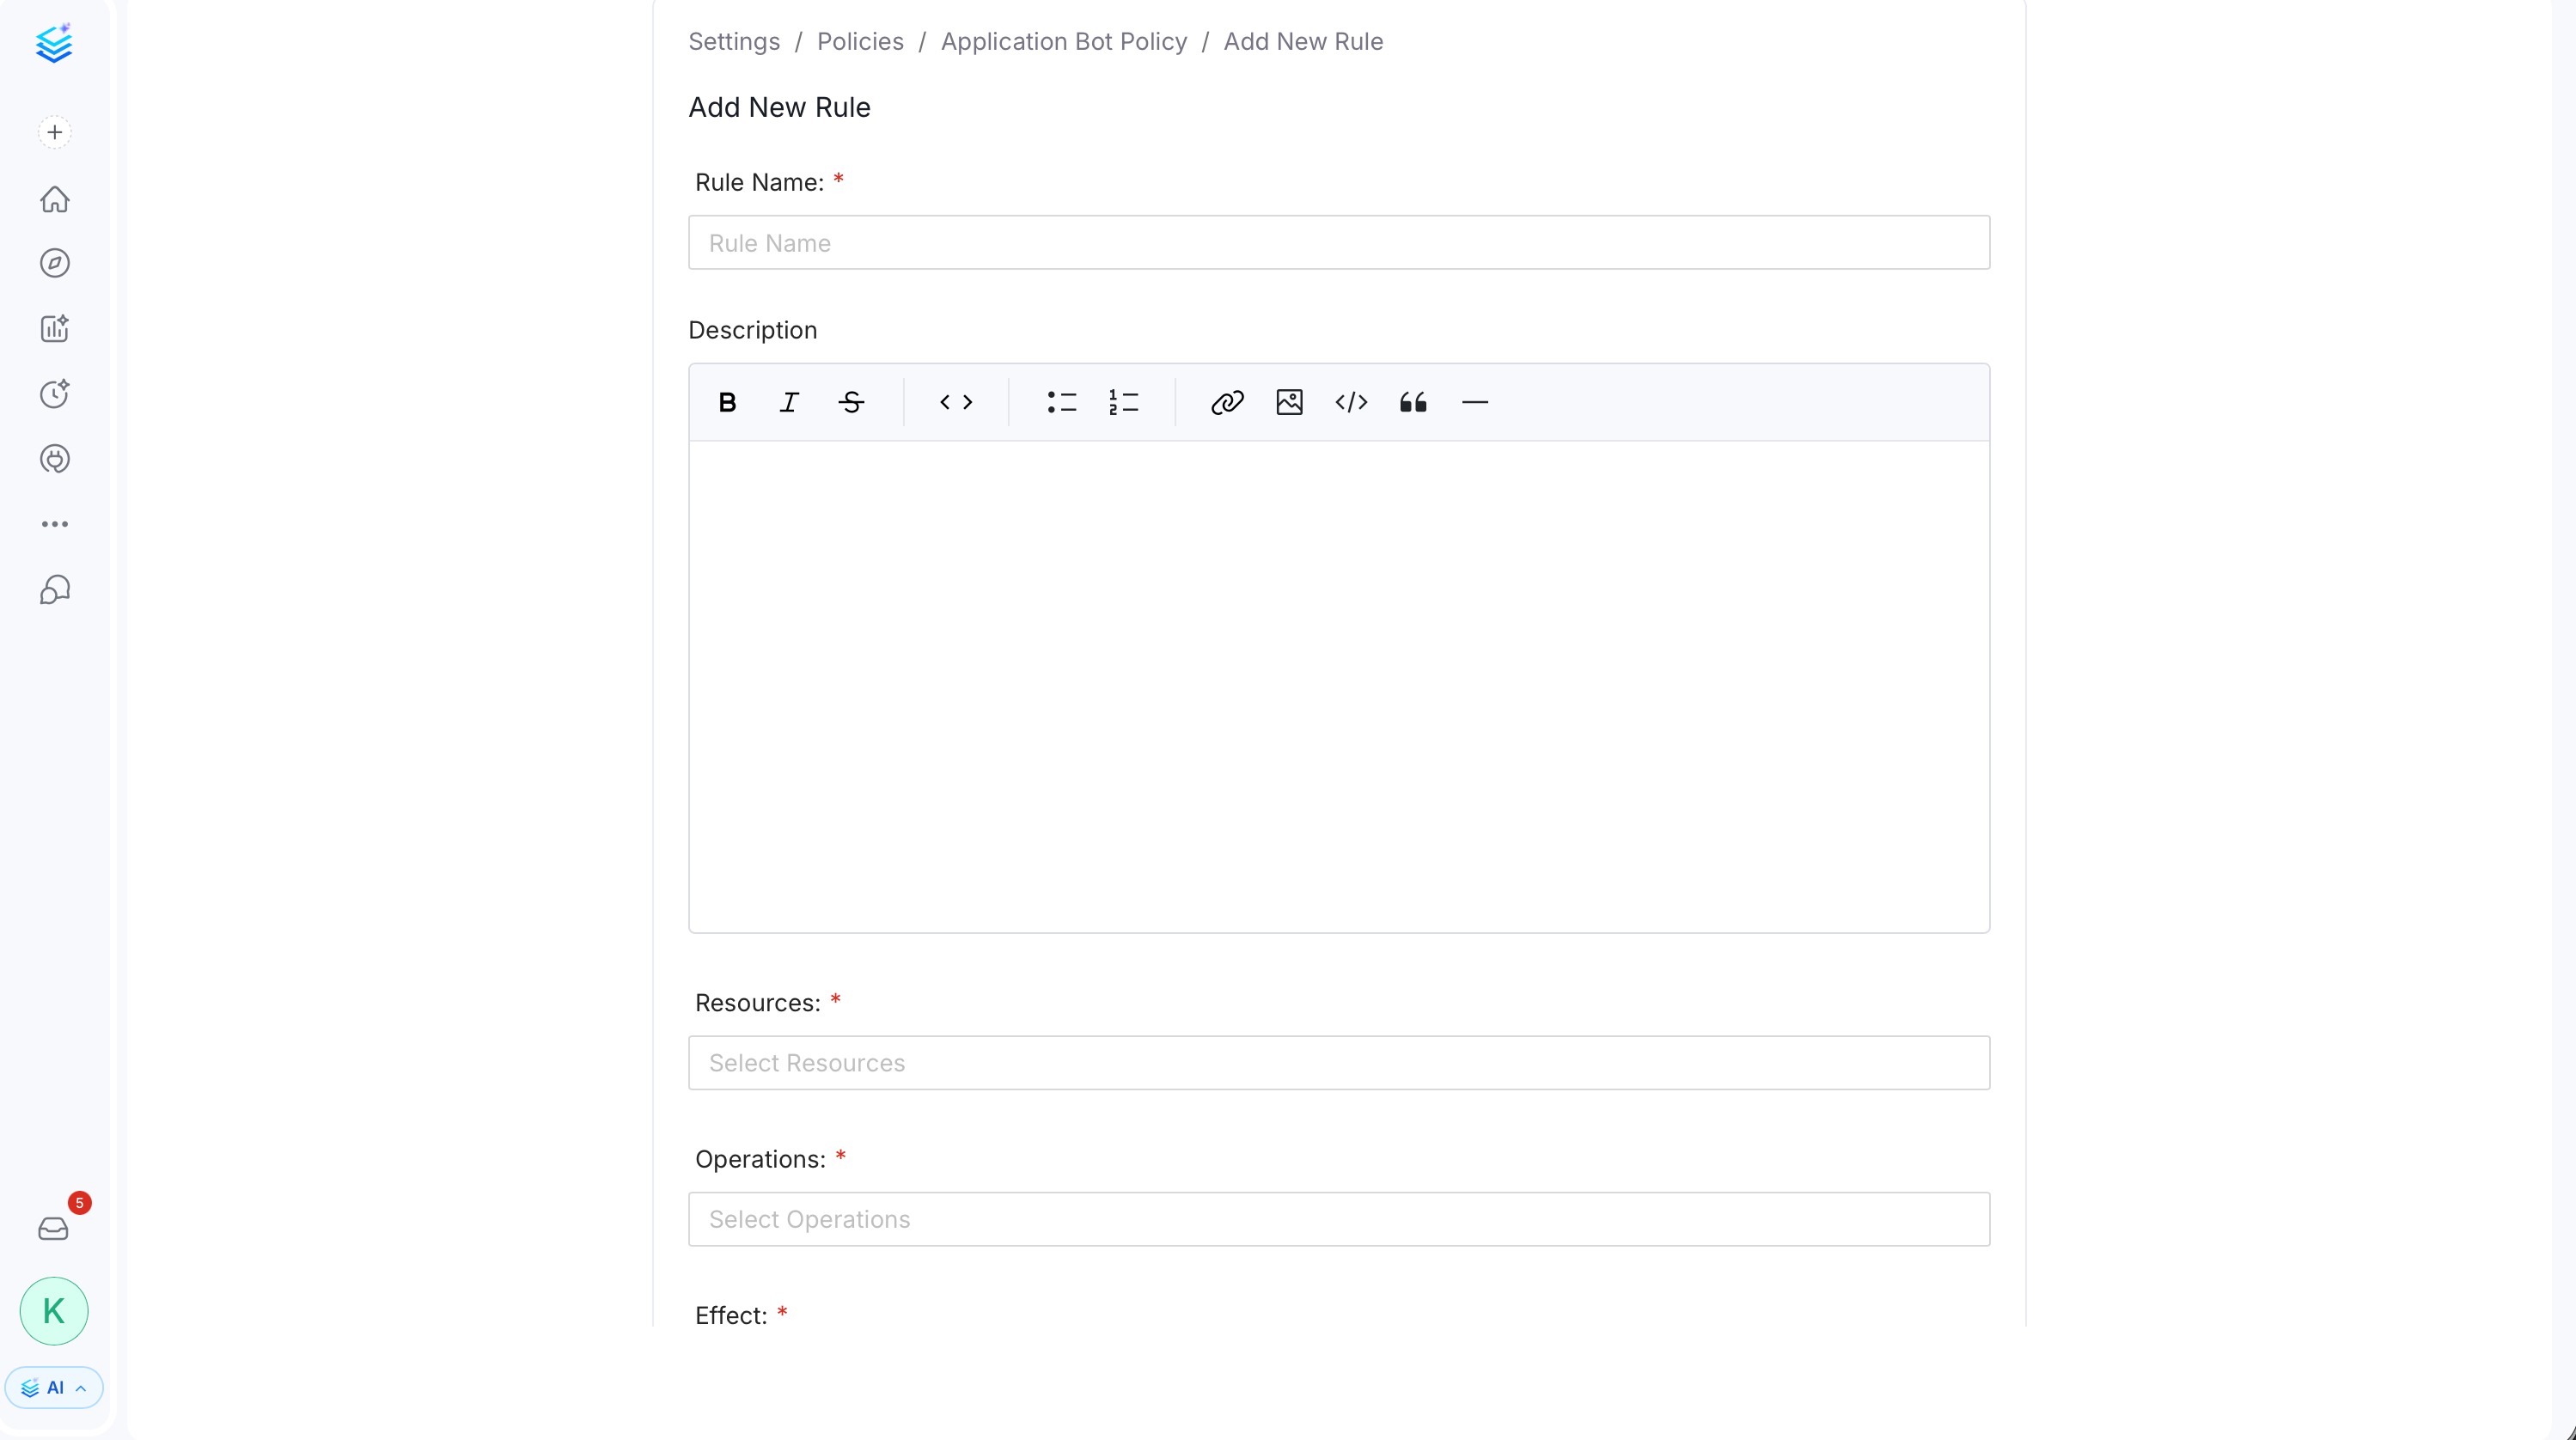This screenshot has height=1440, width=2576.
Task: Insert a horizontal rule
Action: pos(1475,402)
